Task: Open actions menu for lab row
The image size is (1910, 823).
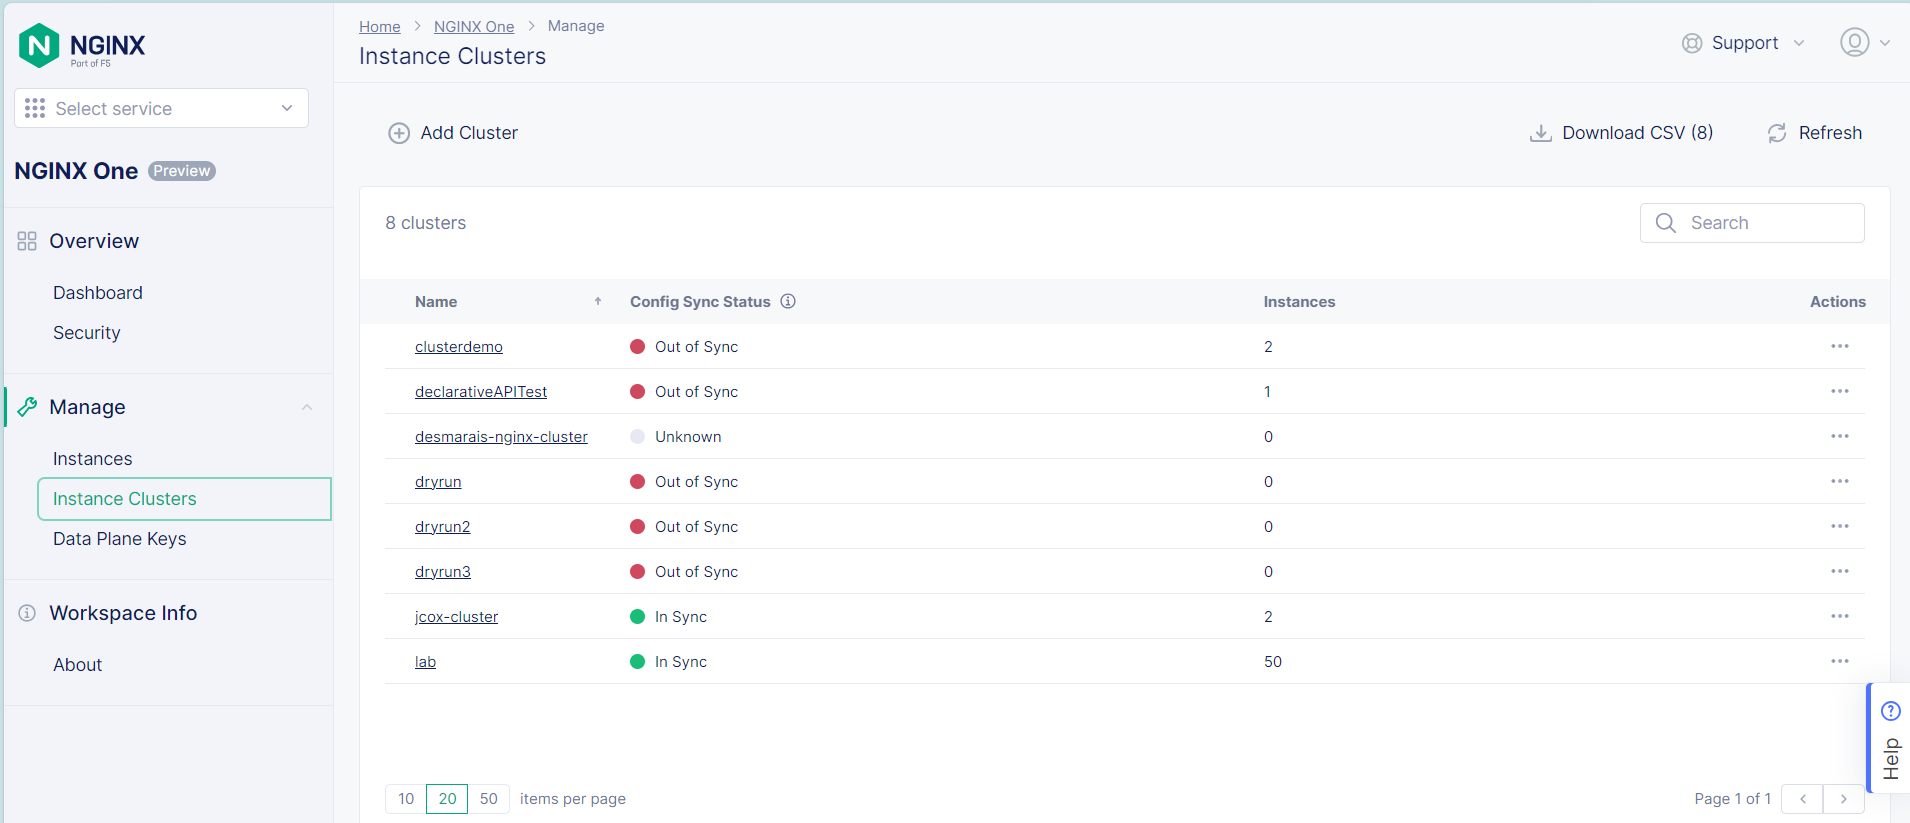Action: point(1839,661)
